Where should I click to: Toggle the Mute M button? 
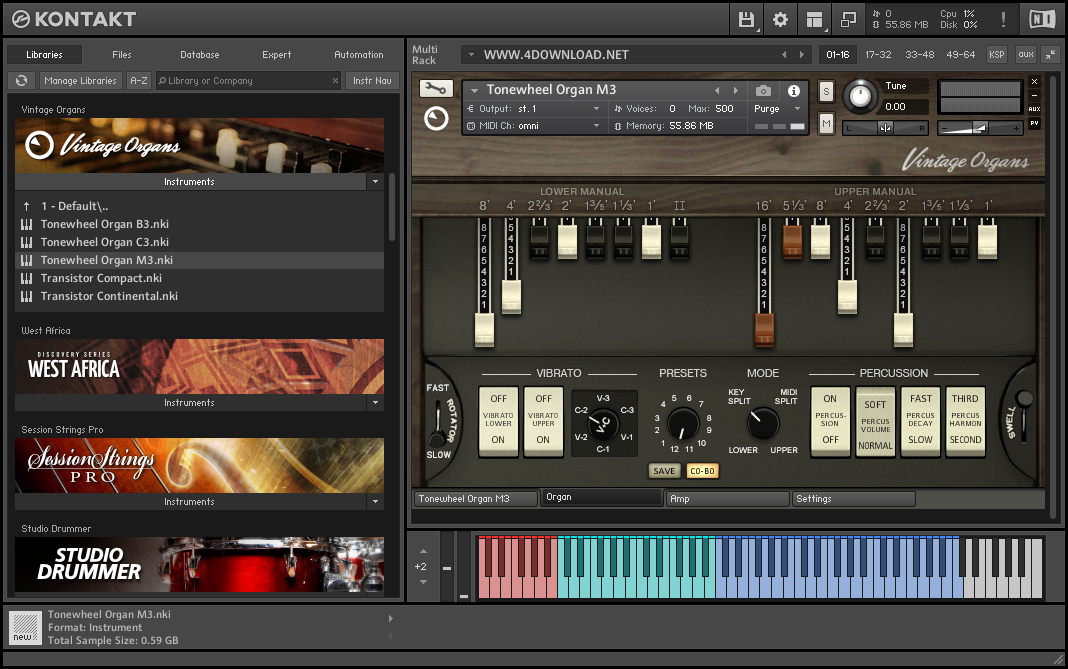click(826, 123)
